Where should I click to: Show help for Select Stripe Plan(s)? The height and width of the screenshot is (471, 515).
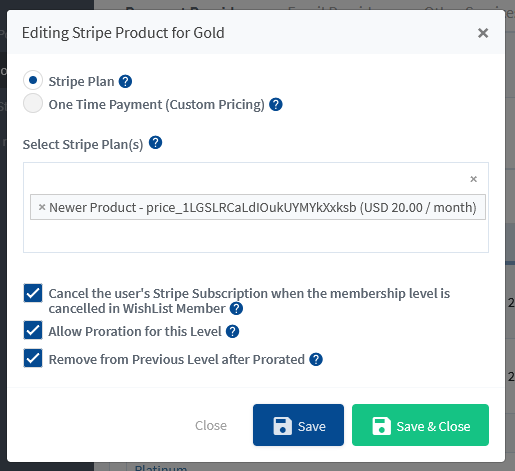tap(155, 143)
